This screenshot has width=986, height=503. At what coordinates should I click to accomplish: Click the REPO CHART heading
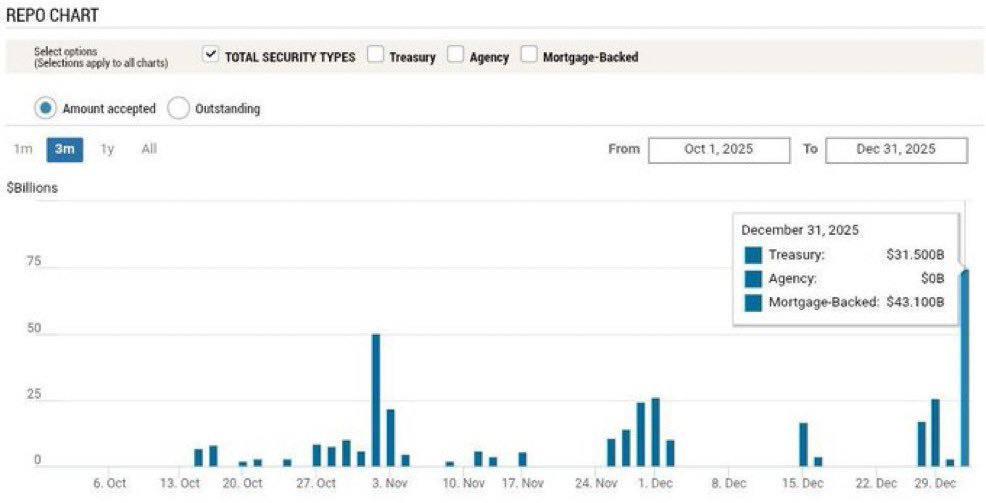(x=52, y=16)
